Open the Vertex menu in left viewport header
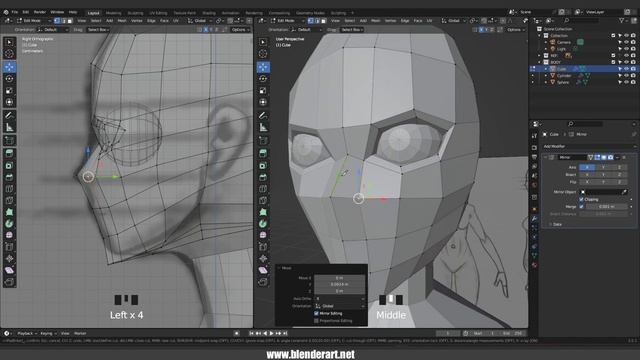Viewport: 640px width, 360px height. [x=137, y=20]
